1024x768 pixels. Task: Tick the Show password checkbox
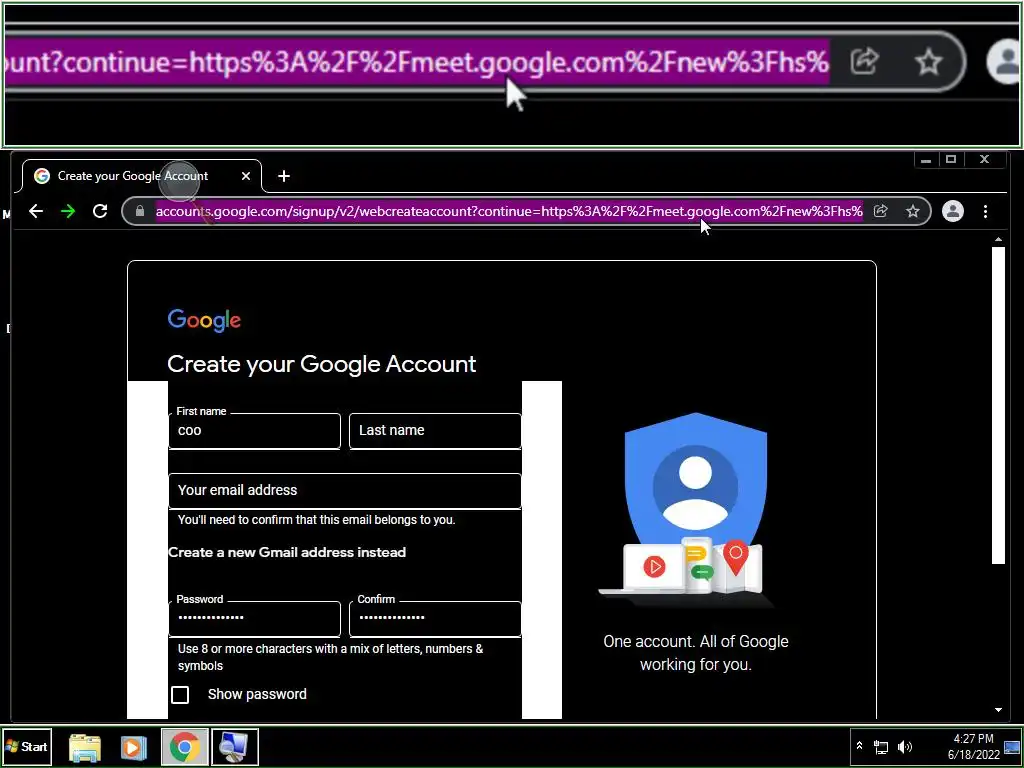point(180,695)
